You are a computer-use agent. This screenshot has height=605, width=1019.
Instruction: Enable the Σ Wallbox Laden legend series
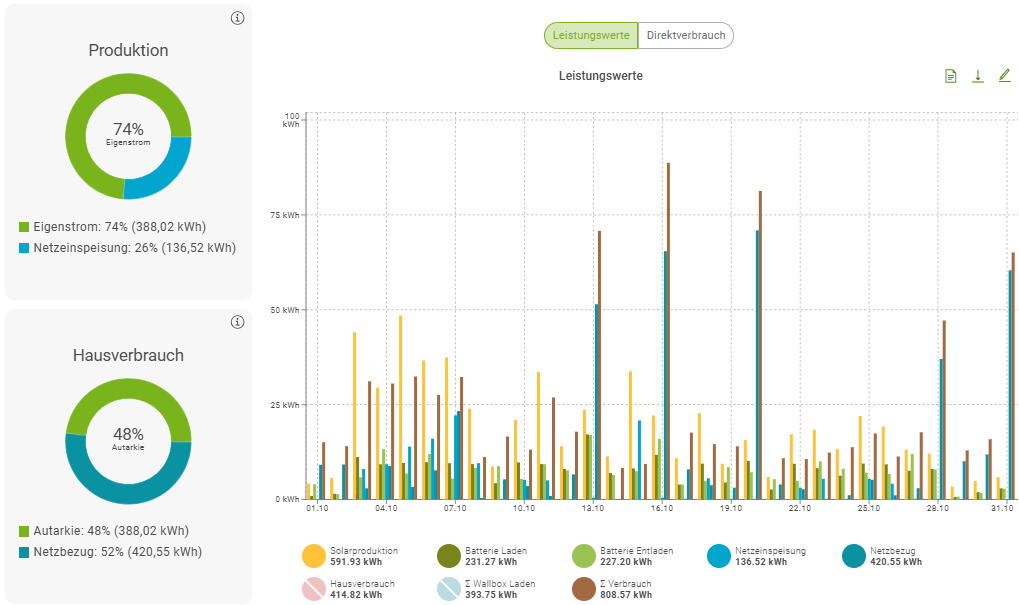[449, 589]
